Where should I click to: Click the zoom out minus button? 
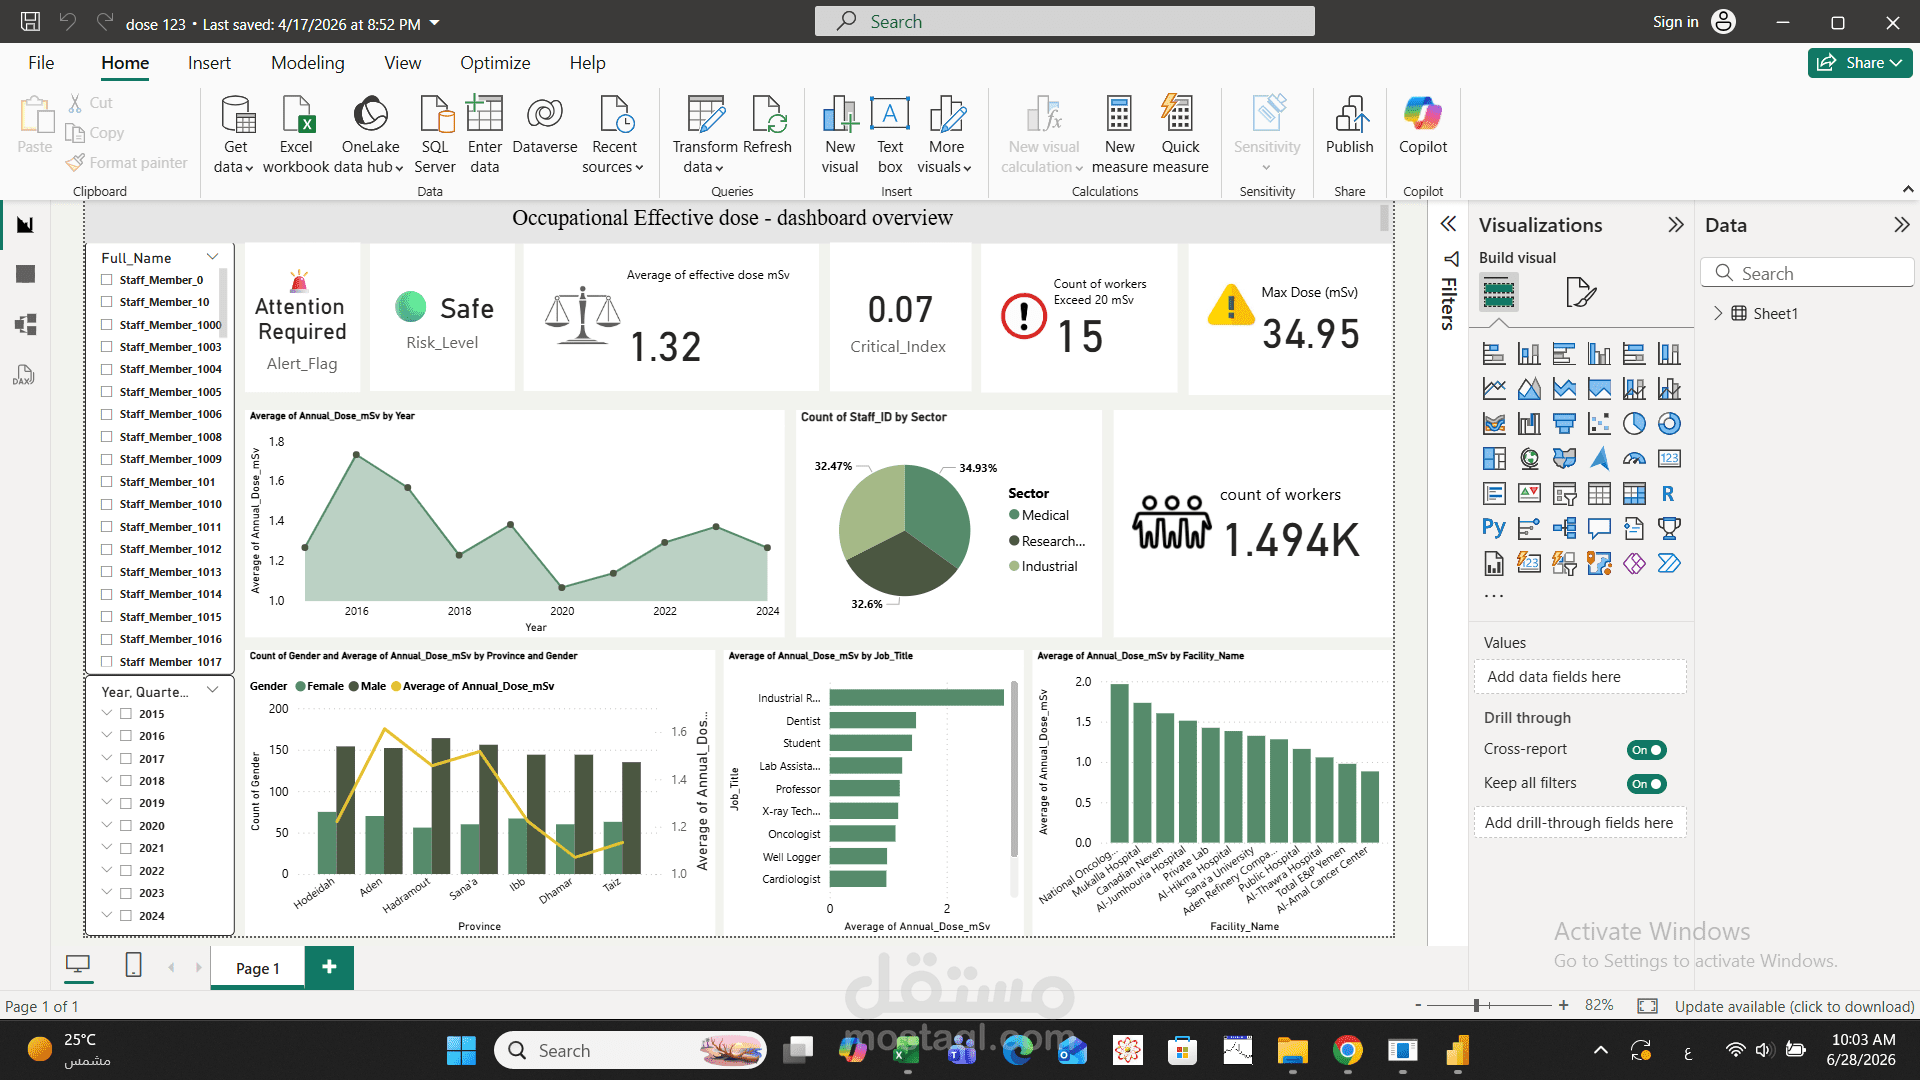click(x=1418, y=1005)
